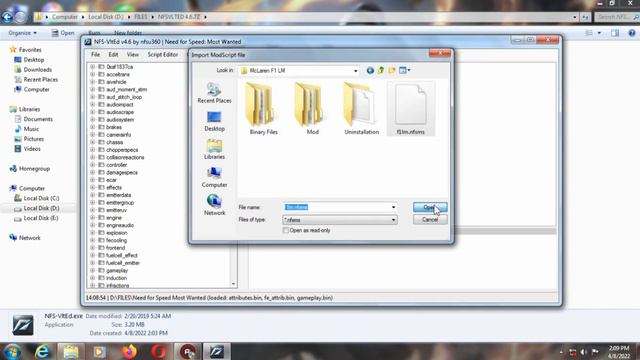Open Explorer help icon
This screenshot has height=360, width=640.
(x=632, y=33)
